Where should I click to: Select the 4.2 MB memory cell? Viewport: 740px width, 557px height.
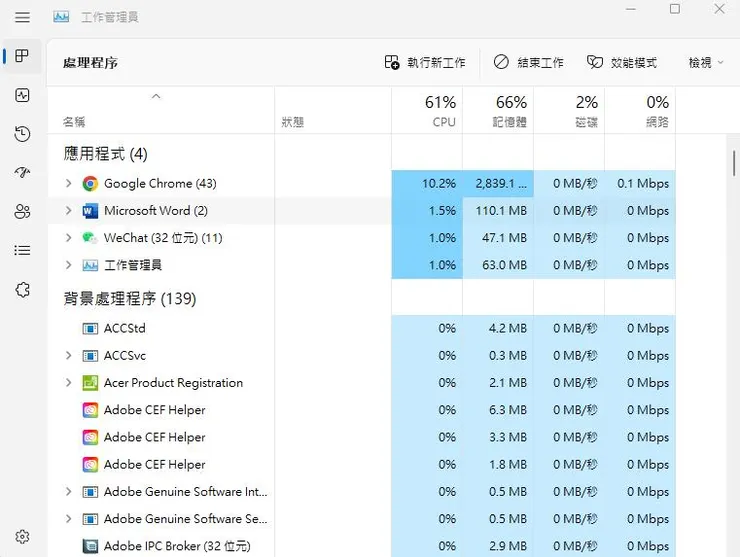tap(498, 329)
